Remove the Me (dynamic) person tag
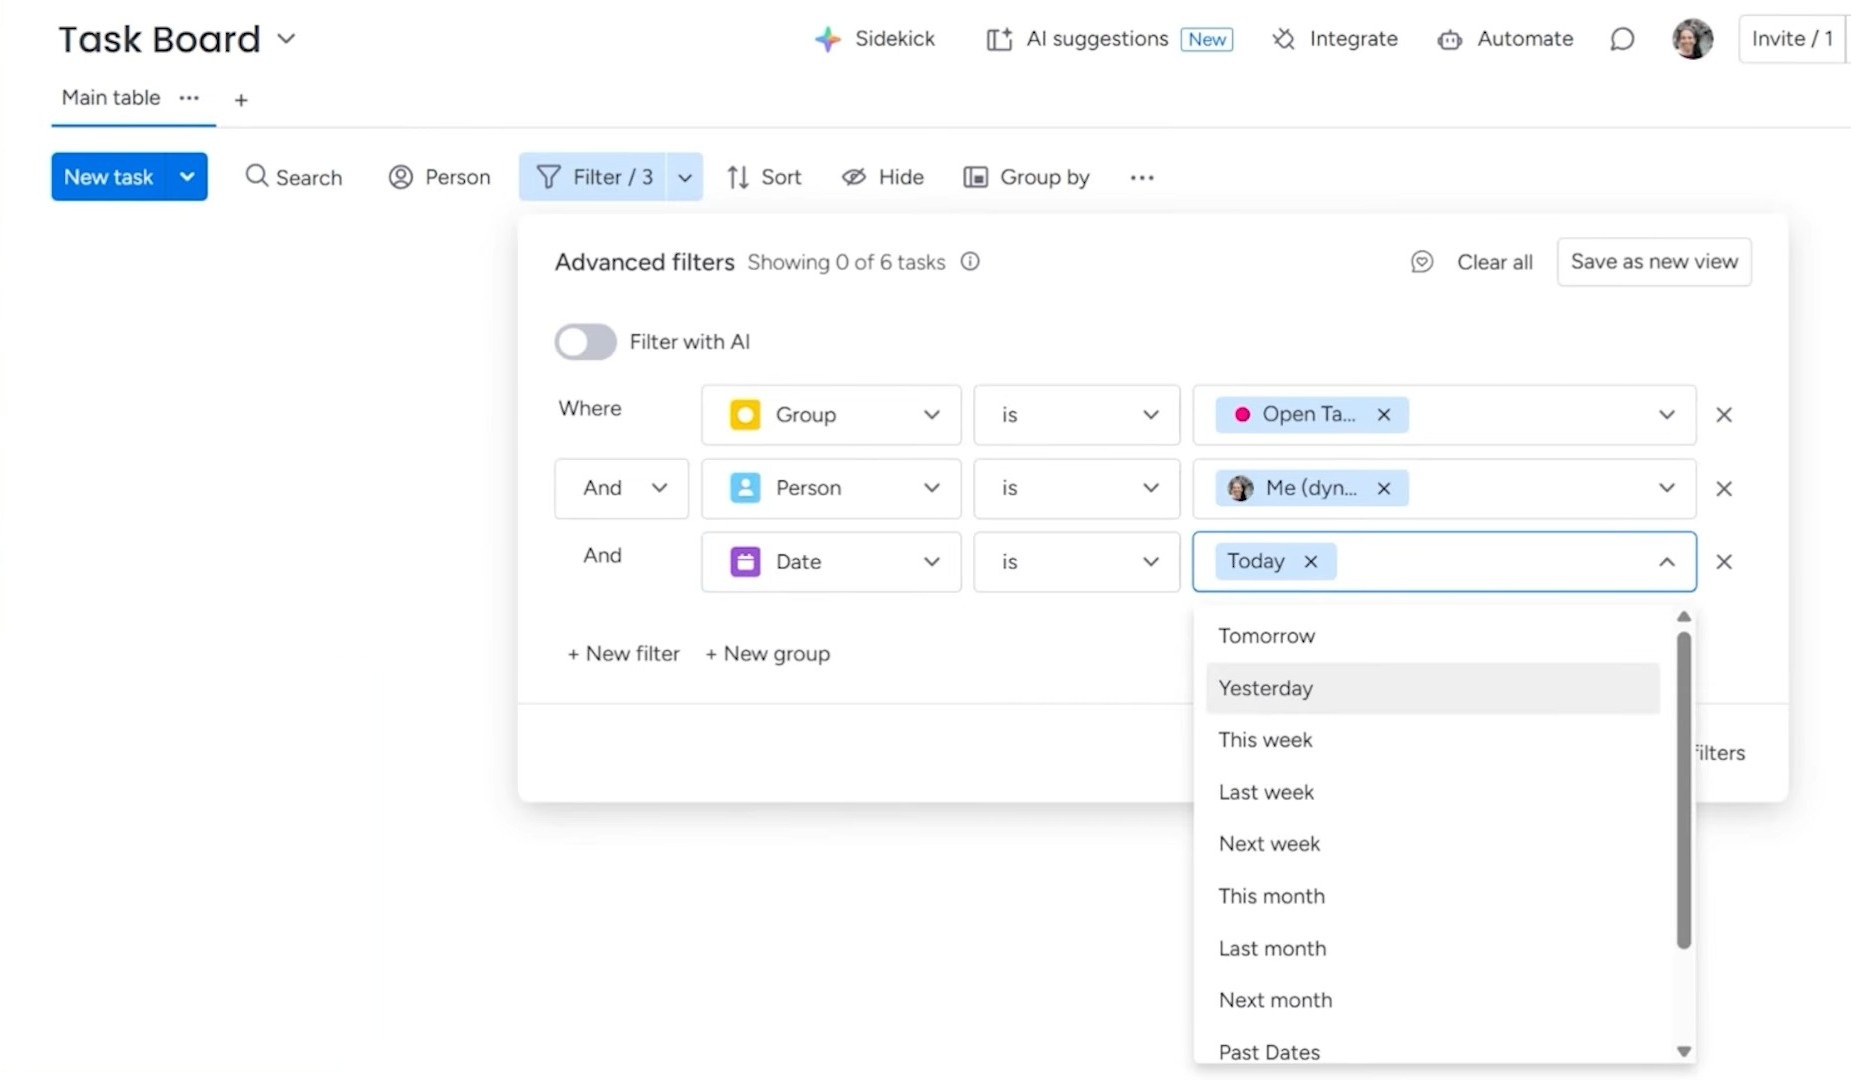 [1384, 489]
